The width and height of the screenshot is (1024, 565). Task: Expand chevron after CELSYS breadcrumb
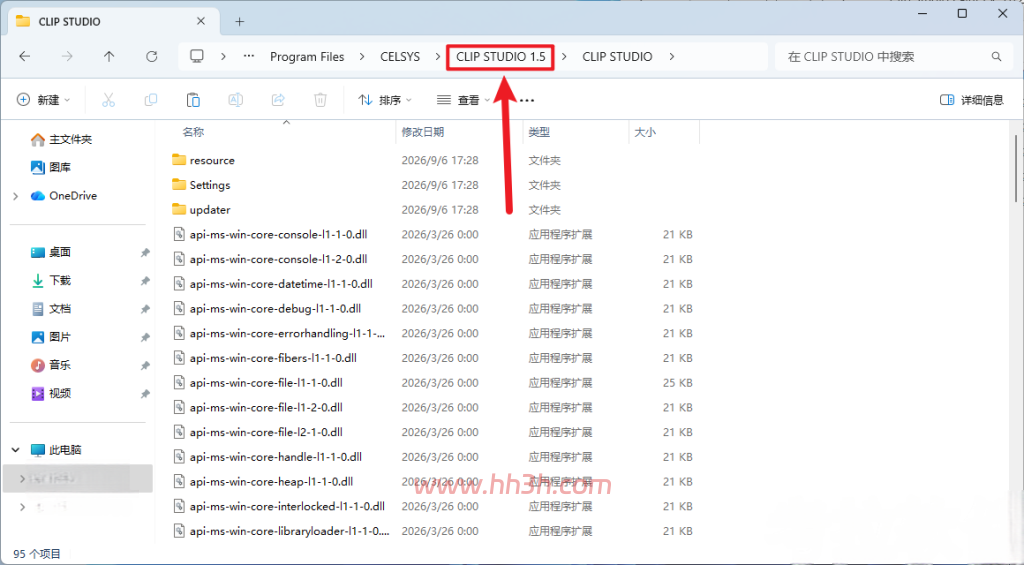pyautogui.click(x=437, y=57)
